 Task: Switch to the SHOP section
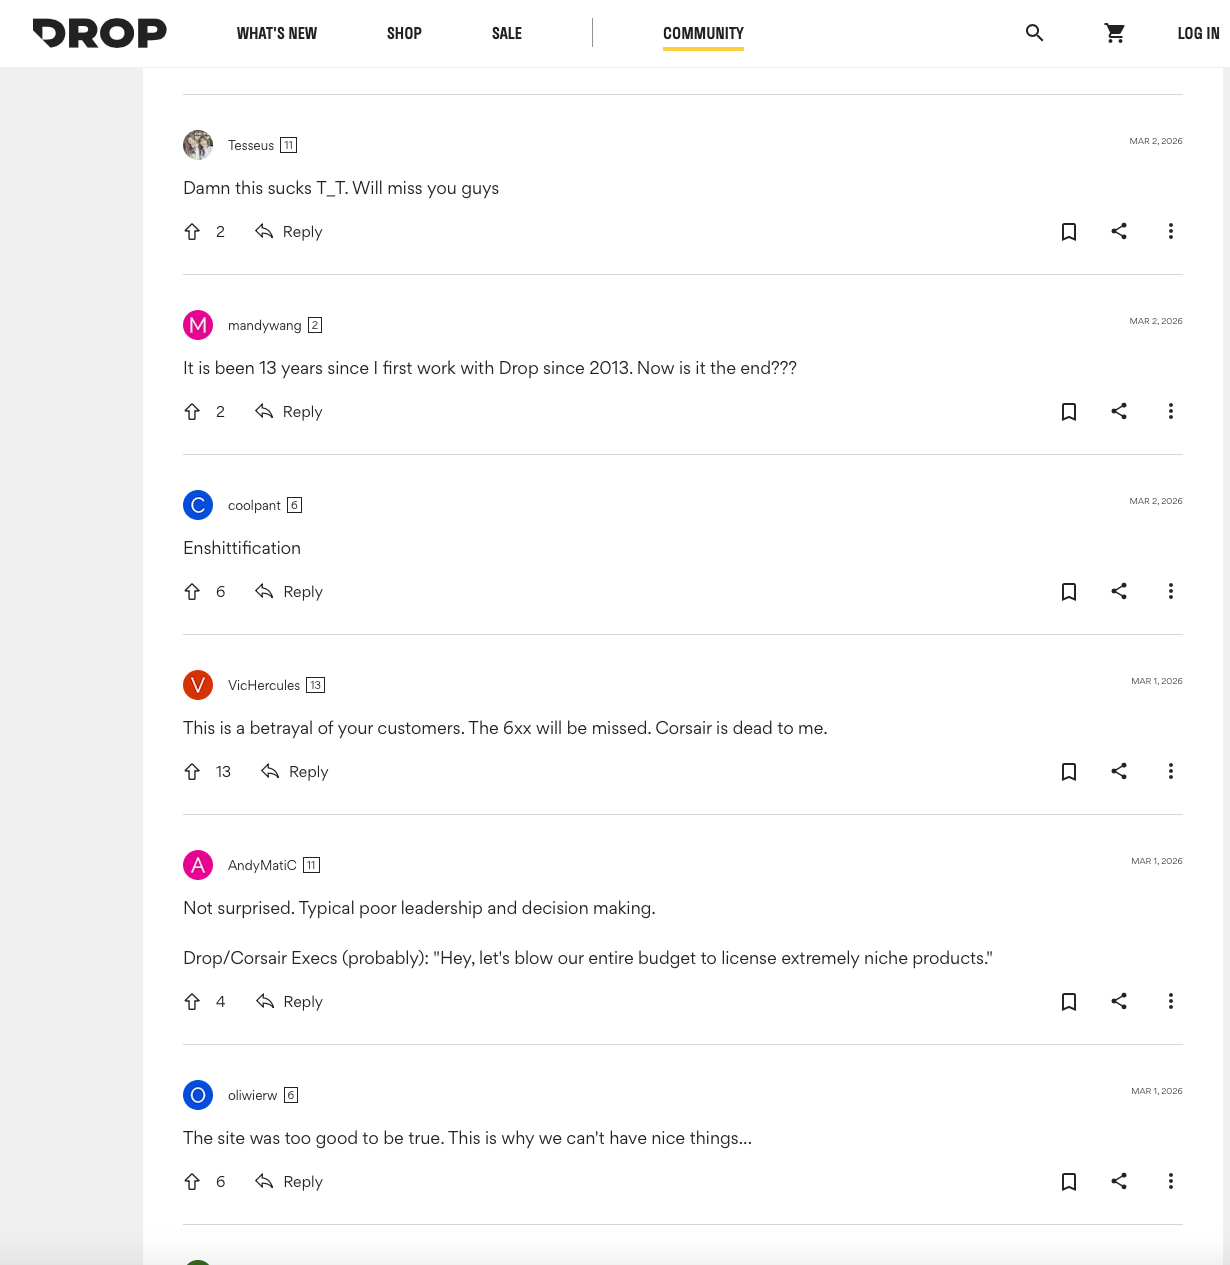tap(404, 33)
